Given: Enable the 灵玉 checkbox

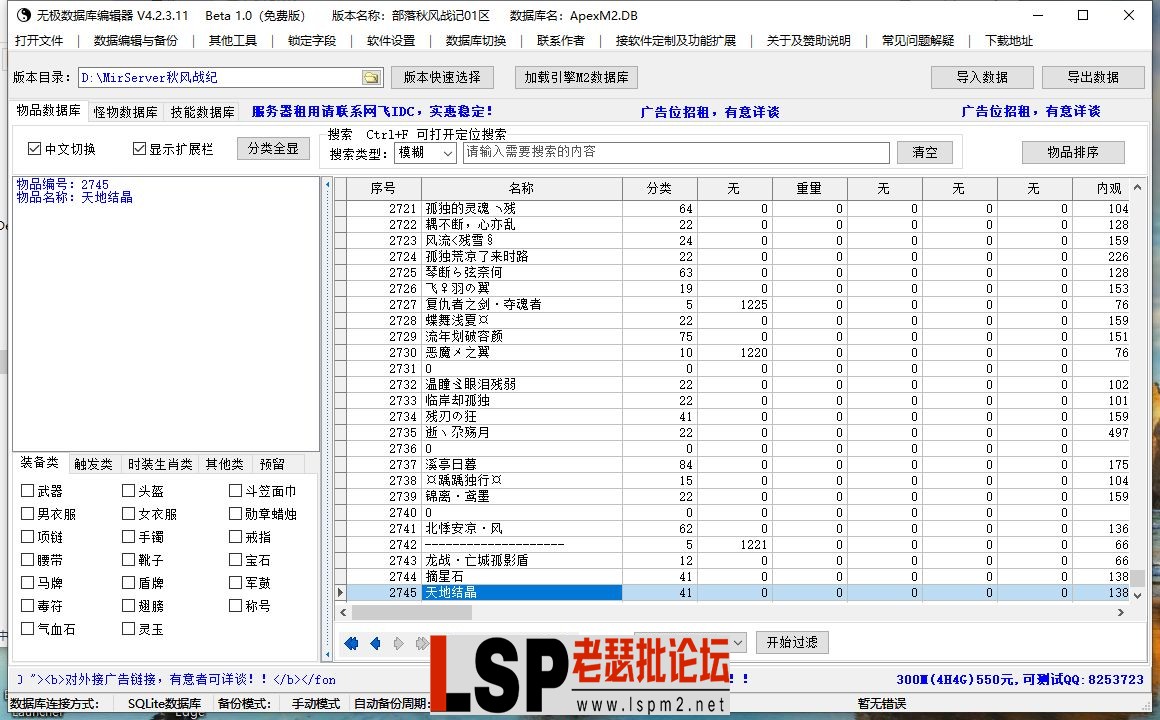Looking at the screenshot, I should tap(128, 628).
